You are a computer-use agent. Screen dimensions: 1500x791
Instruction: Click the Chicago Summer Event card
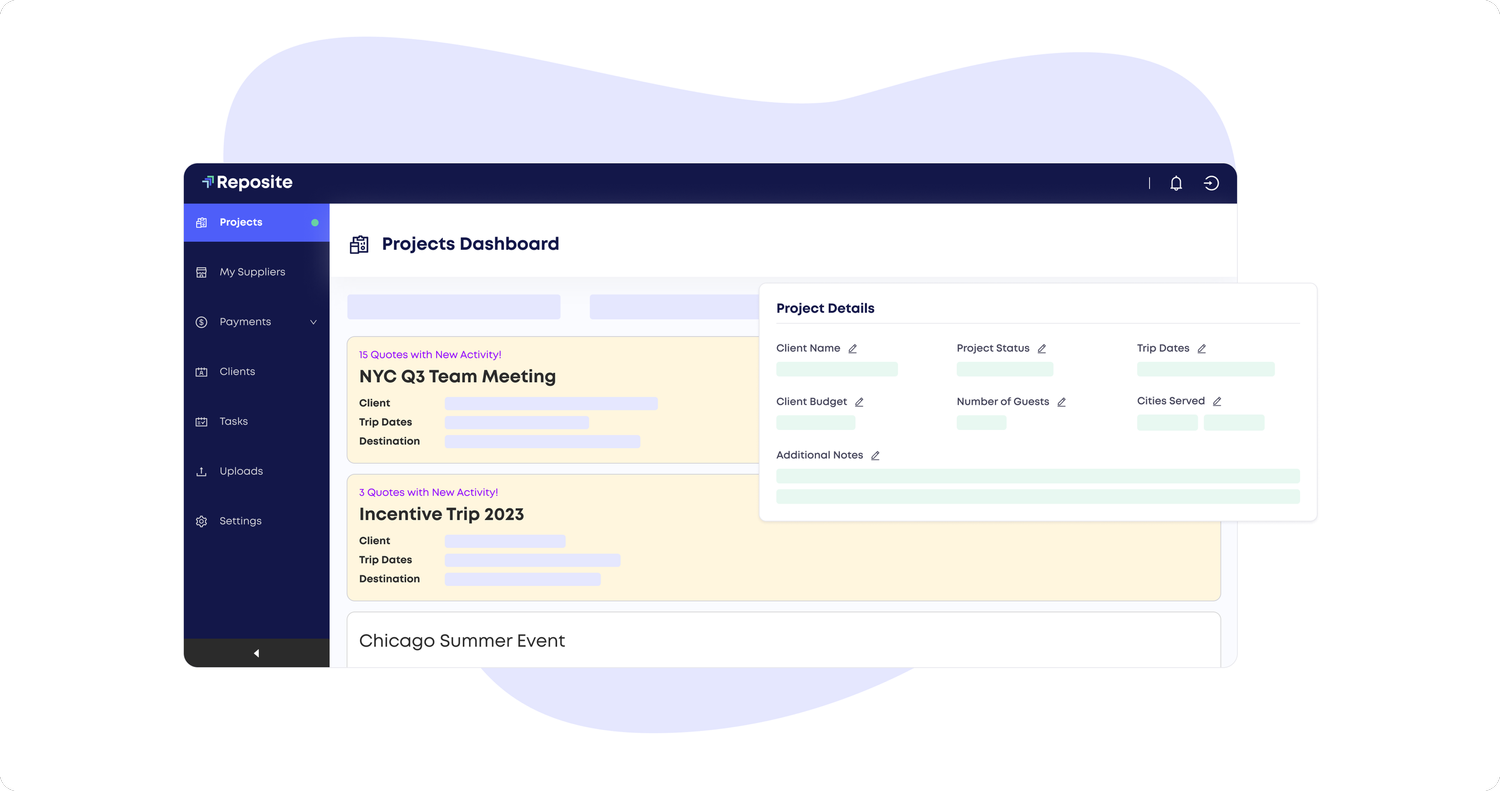[x=462, y=640]
